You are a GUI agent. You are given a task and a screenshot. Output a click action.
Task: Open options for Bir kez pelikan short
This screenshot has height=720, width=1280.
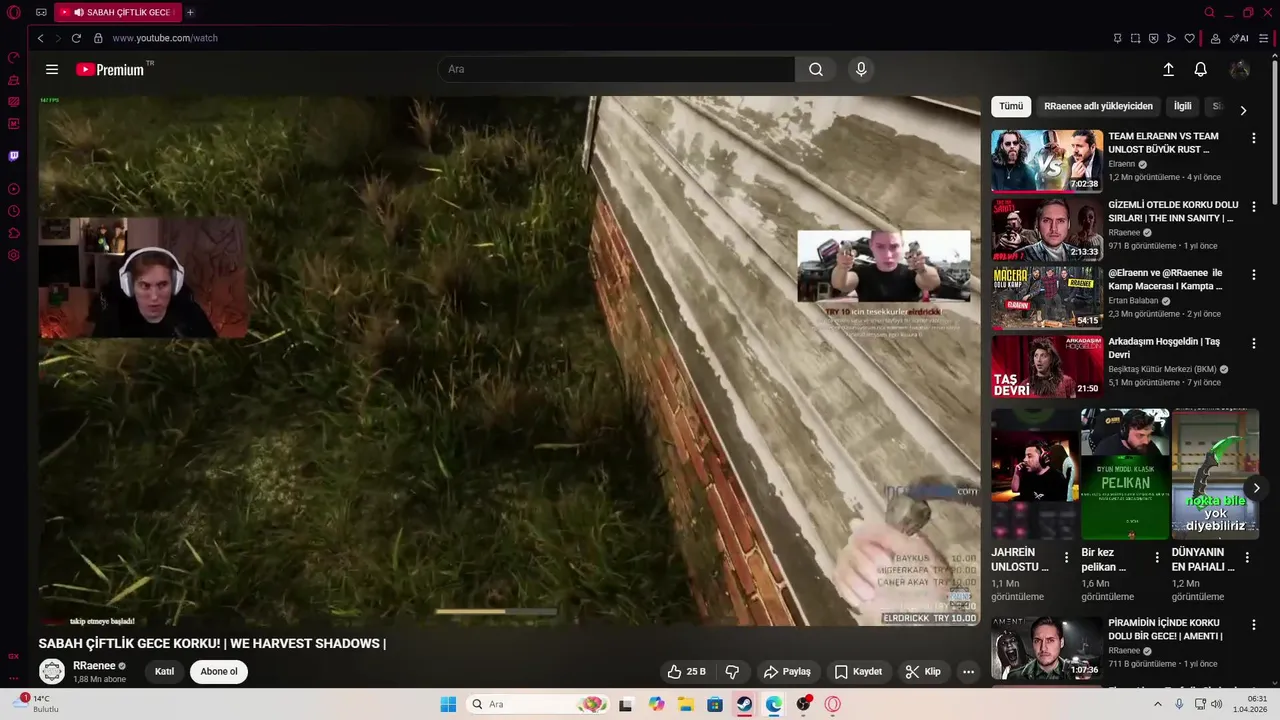(x=1157, y=557)
